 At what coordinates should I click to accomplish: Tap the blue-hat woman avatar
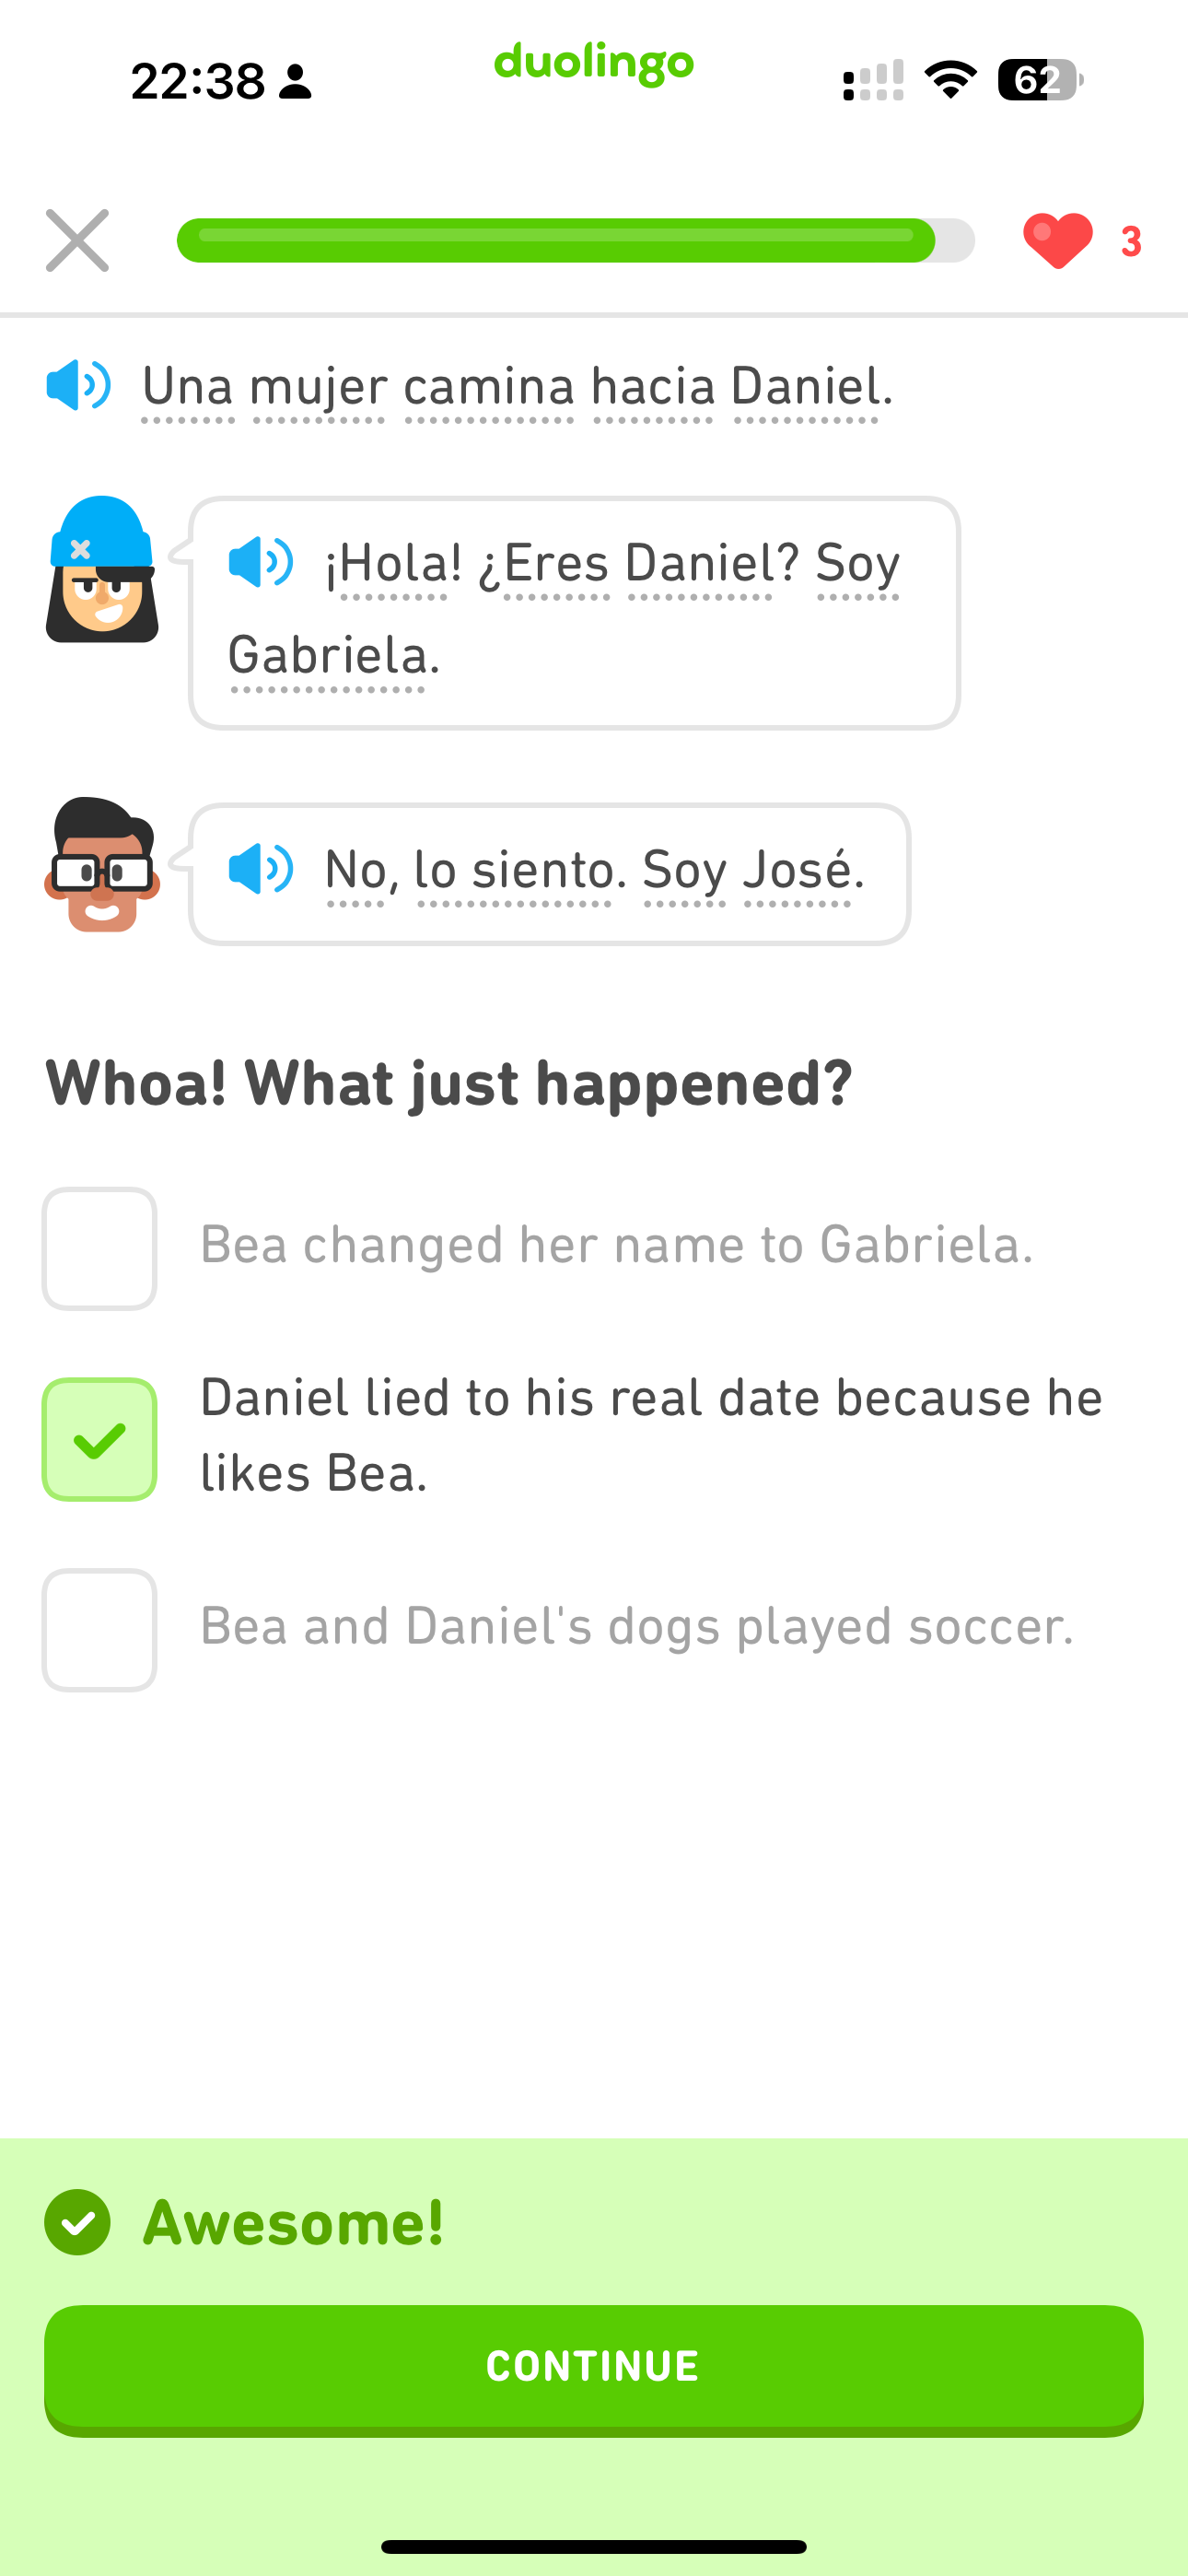[x=101, y=570]
